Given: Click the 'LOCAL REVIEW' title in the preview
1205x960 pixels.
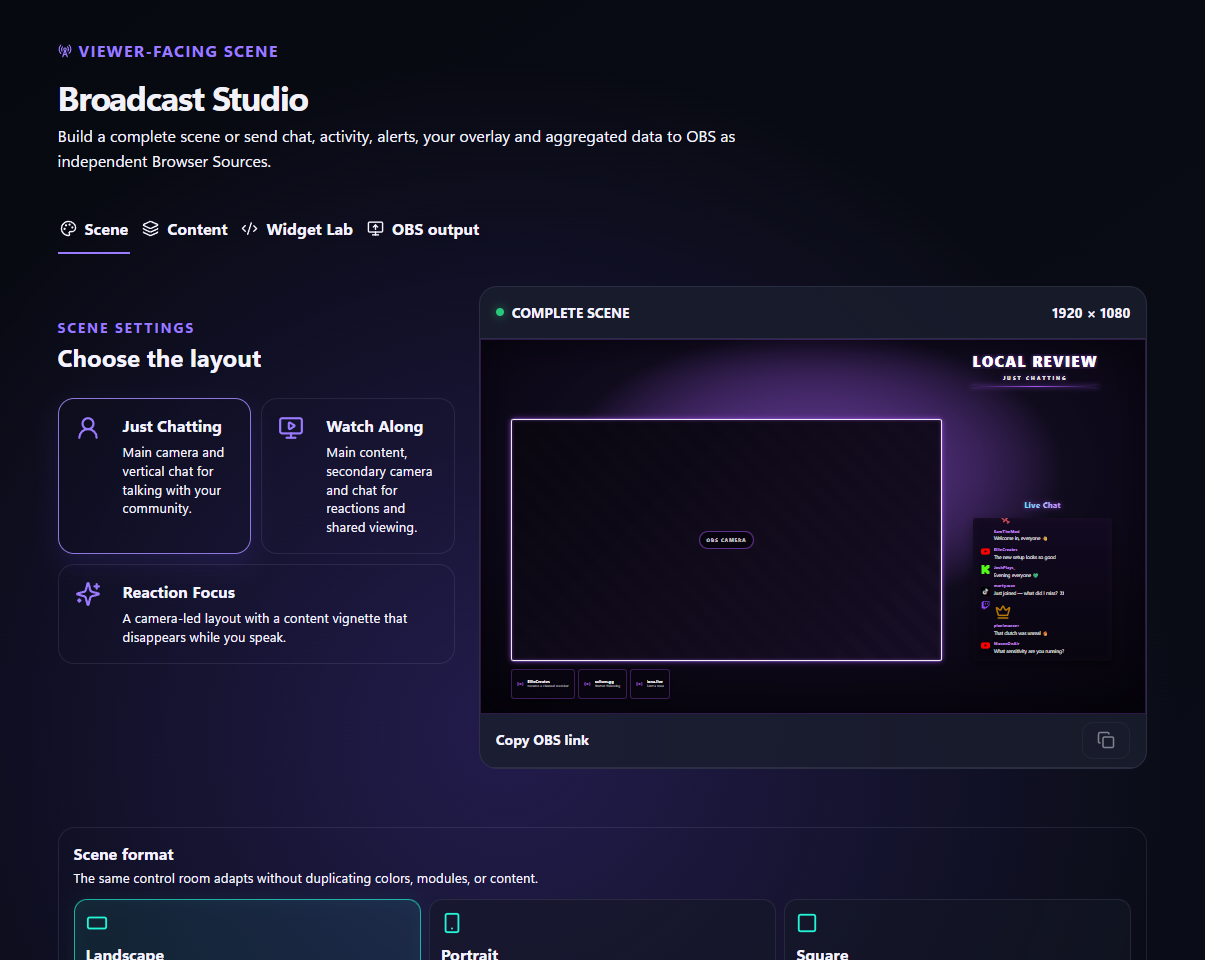Looking at the screenshot, I should tap(1034, 362).
